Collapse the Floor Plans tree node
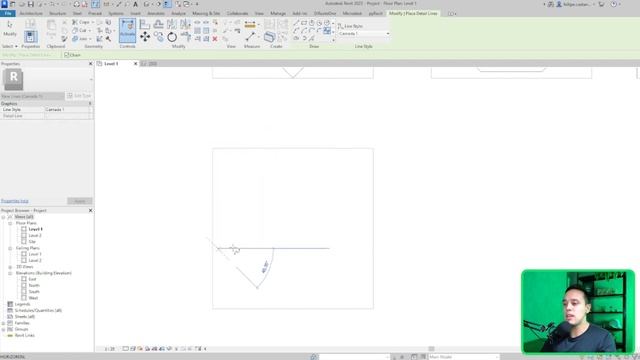The image size is (640, 360). pos(10,223)
